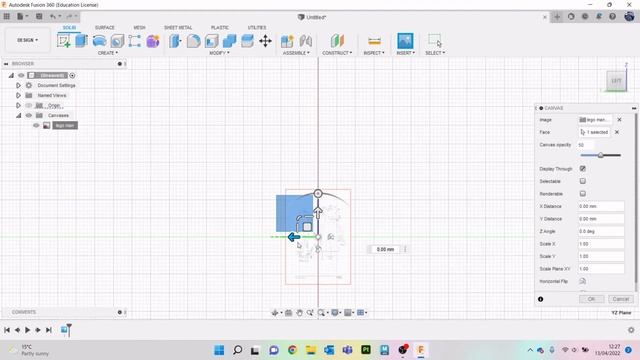640x360 pixels.
Task: Select the Fillet tool
Action: [x=193, y=41]
